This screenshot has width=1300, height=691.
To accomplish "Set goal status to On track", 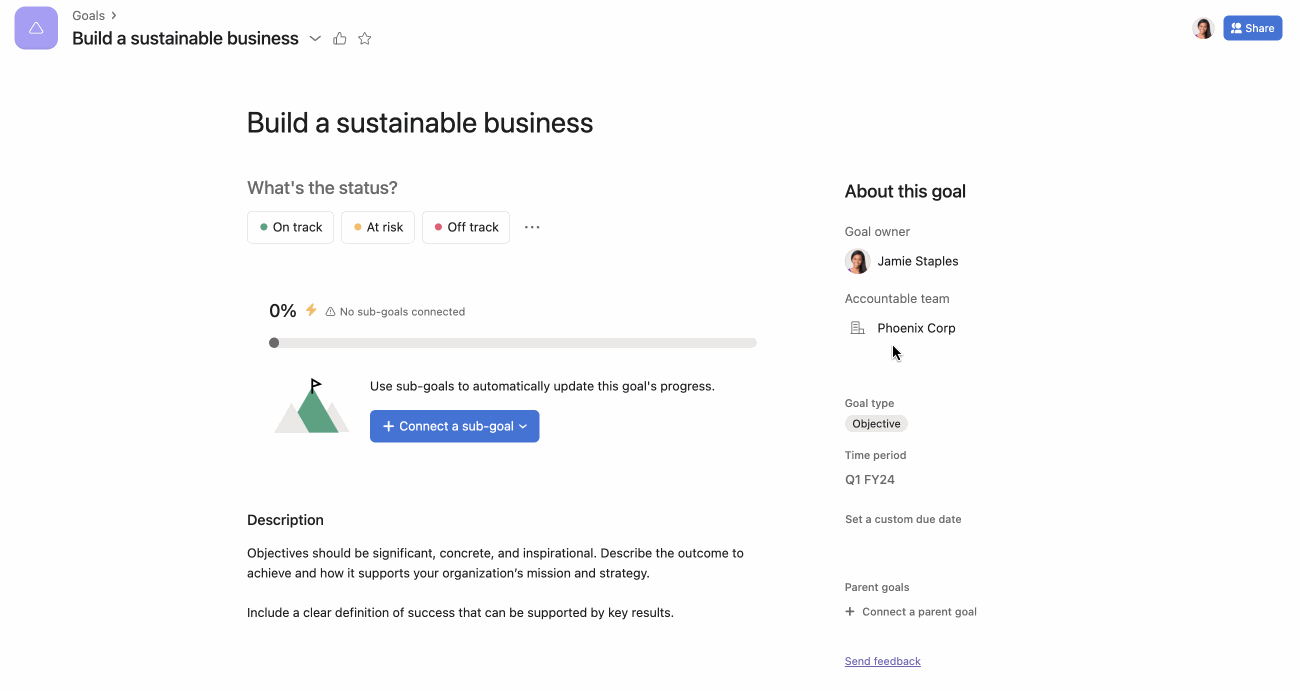I will coord(290,227).
